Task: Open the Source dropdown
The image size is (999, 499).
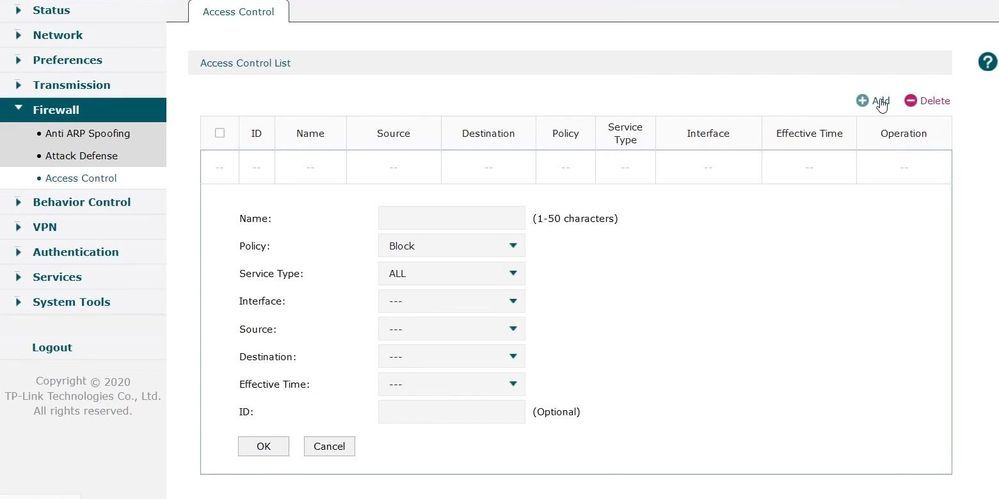Action: coord(451,329)
